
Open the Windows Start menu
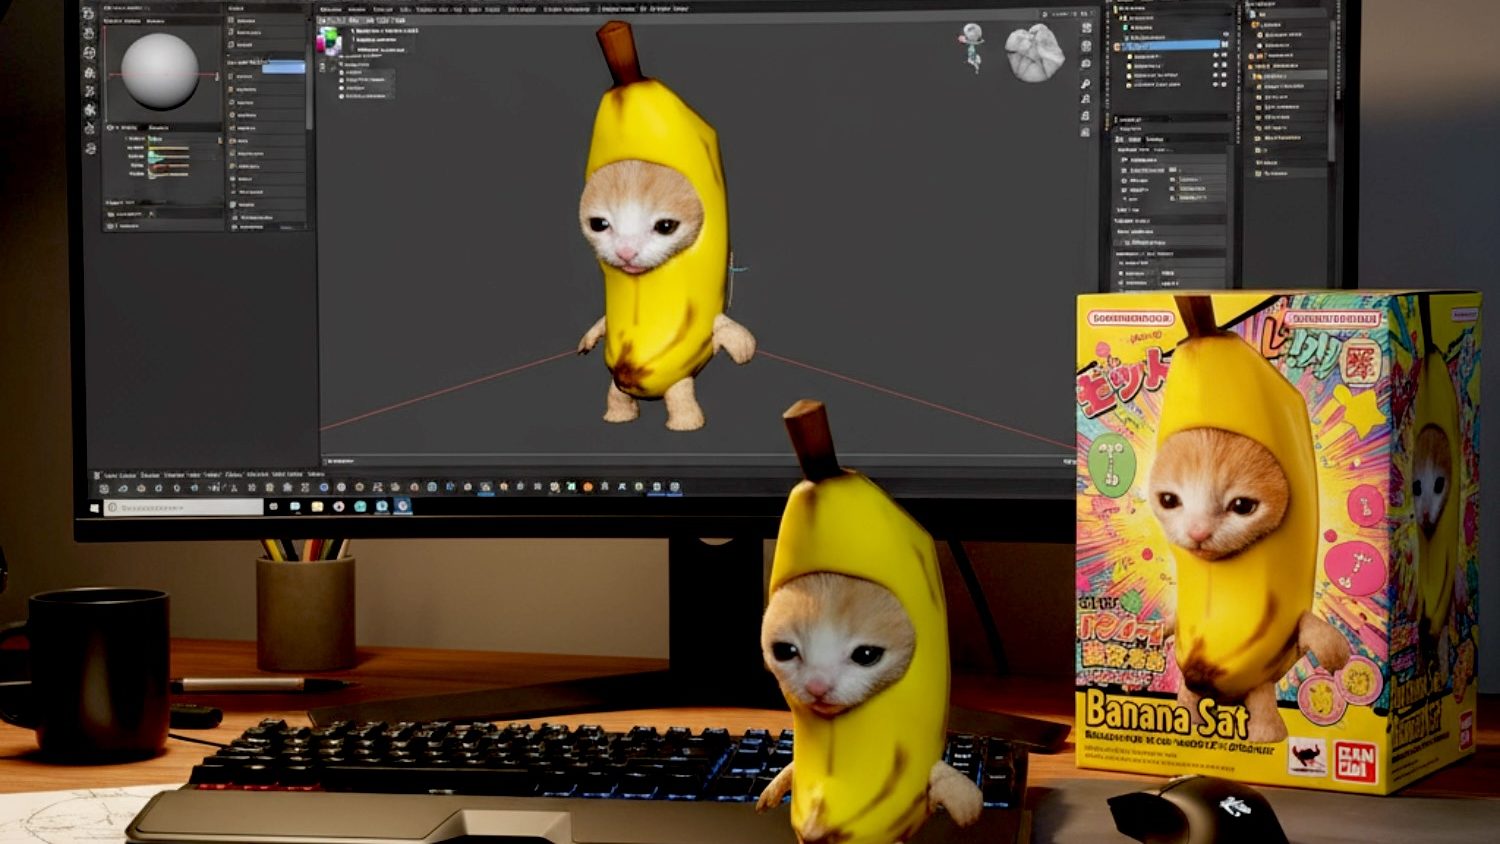point(96,508)
